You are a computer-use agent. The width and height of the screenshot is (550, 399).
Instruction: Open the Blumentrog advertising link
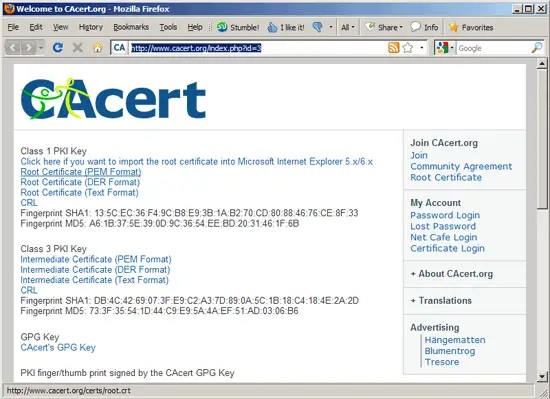point(450,351)
